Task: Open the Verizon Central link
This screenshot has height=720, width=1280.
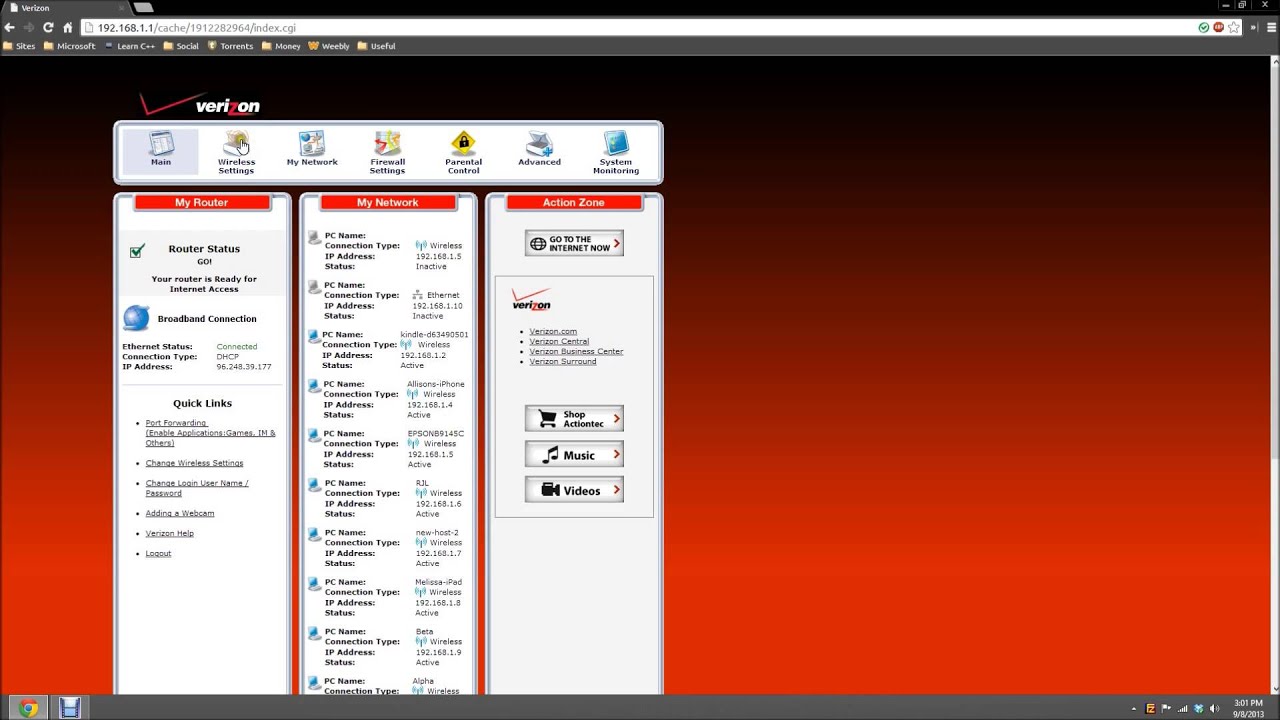Action: 559,341
